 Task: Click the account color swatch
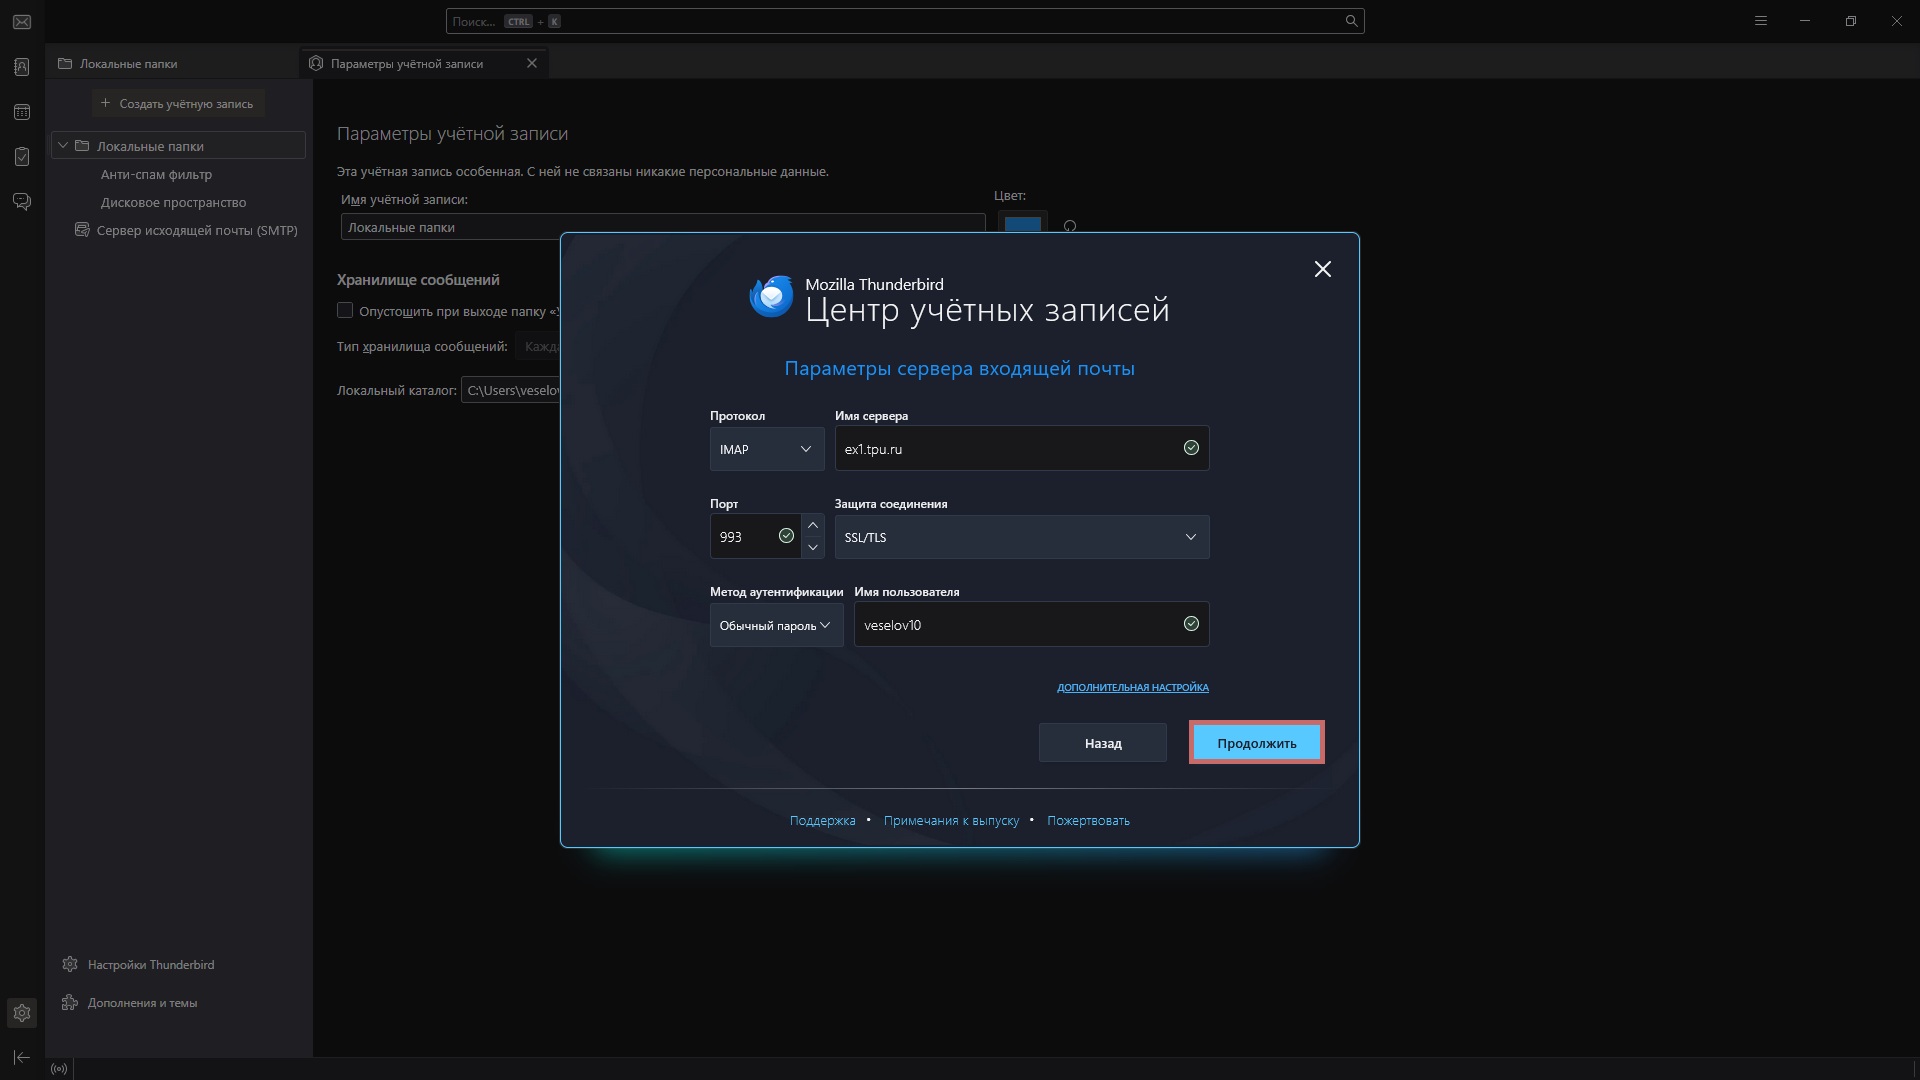(1023, 224)
